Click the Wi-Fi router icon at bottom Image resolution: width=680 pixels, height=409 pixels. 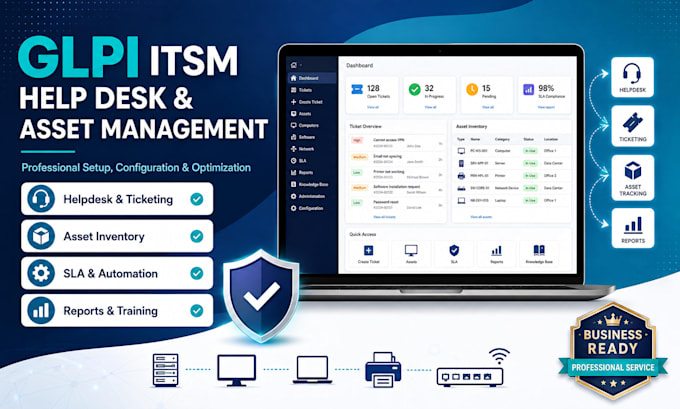coord(472,367)
